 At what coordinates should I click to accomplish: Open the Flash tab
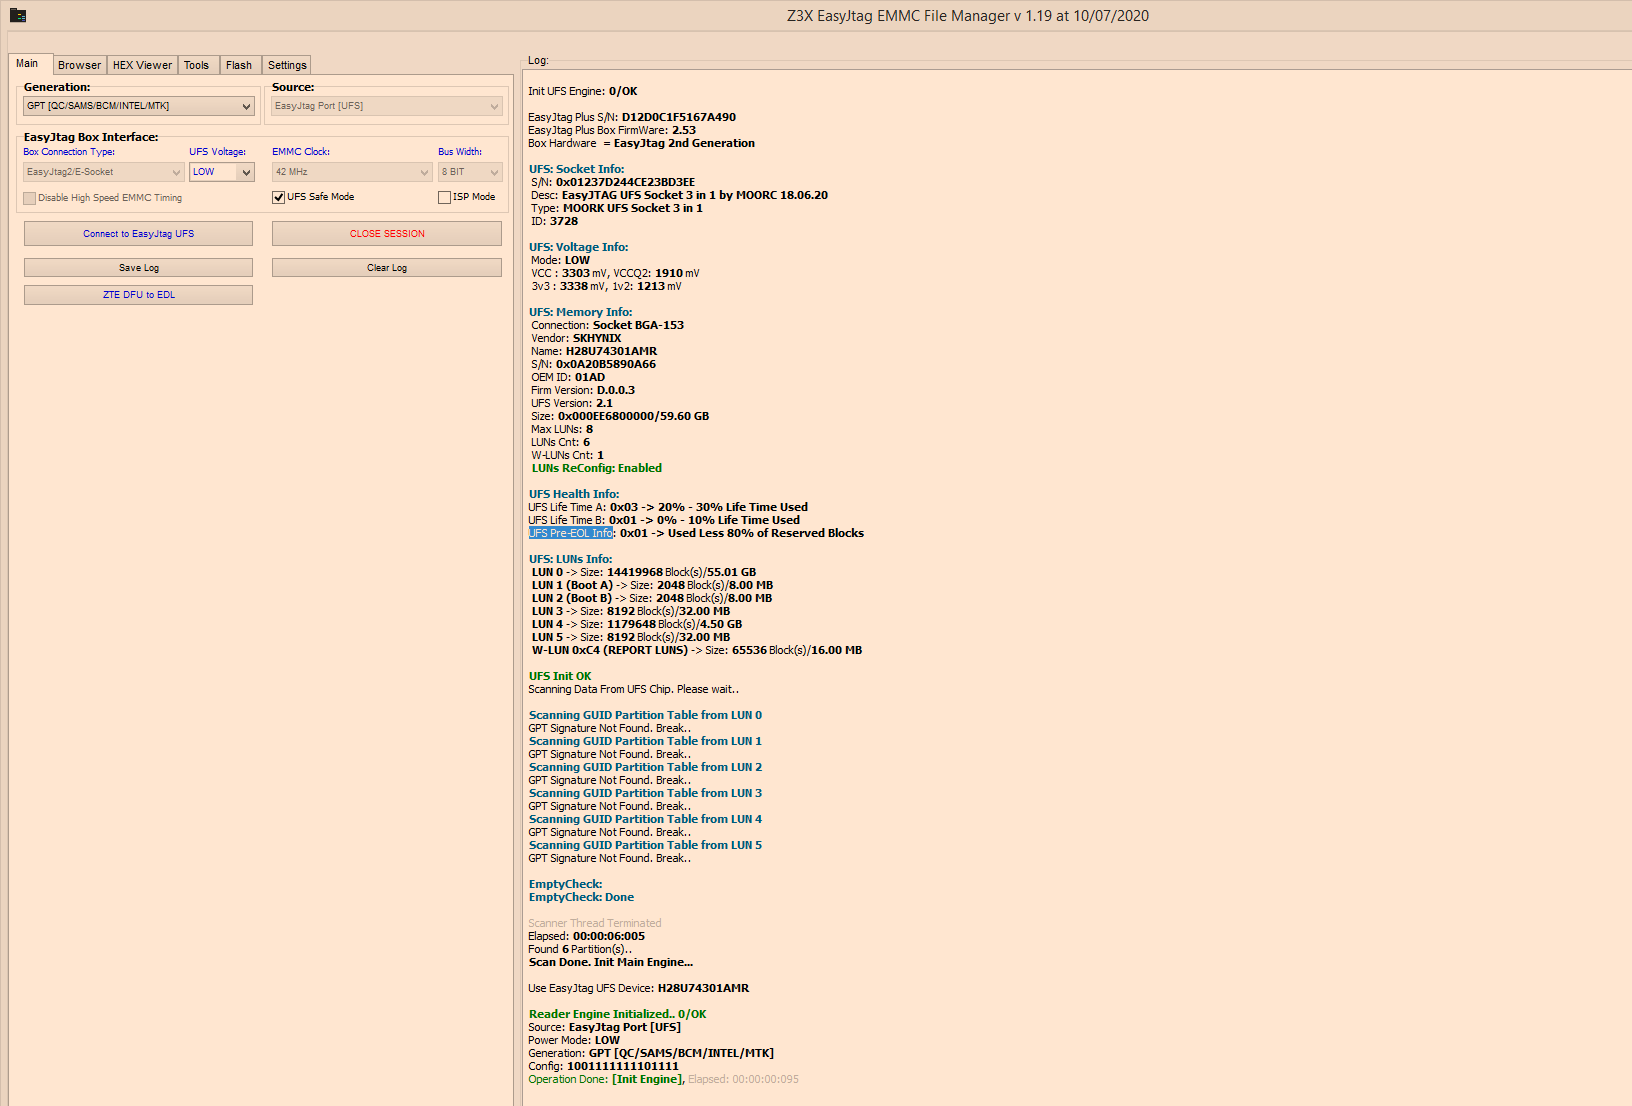point(239,65)
